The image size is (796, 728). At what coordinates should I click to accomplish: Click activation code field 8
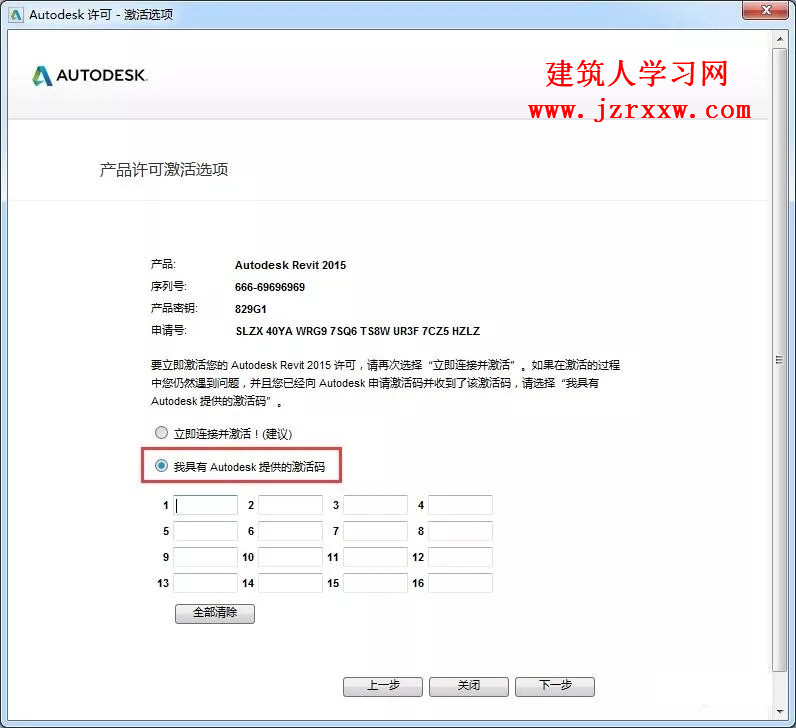tap(460, 531)
